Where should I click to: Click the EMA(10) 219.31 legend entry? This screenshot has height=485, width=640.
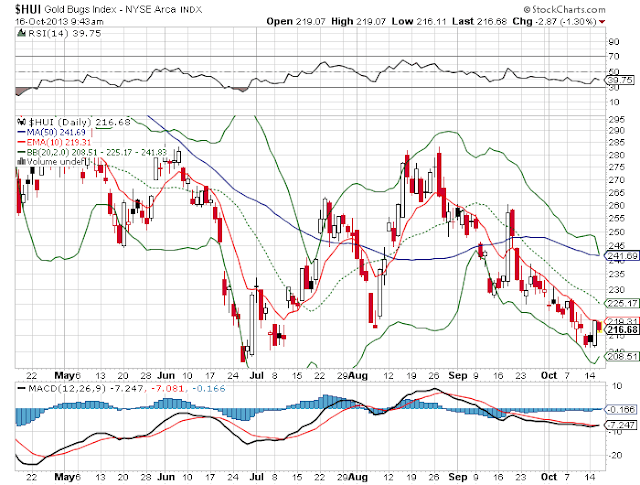54,142
